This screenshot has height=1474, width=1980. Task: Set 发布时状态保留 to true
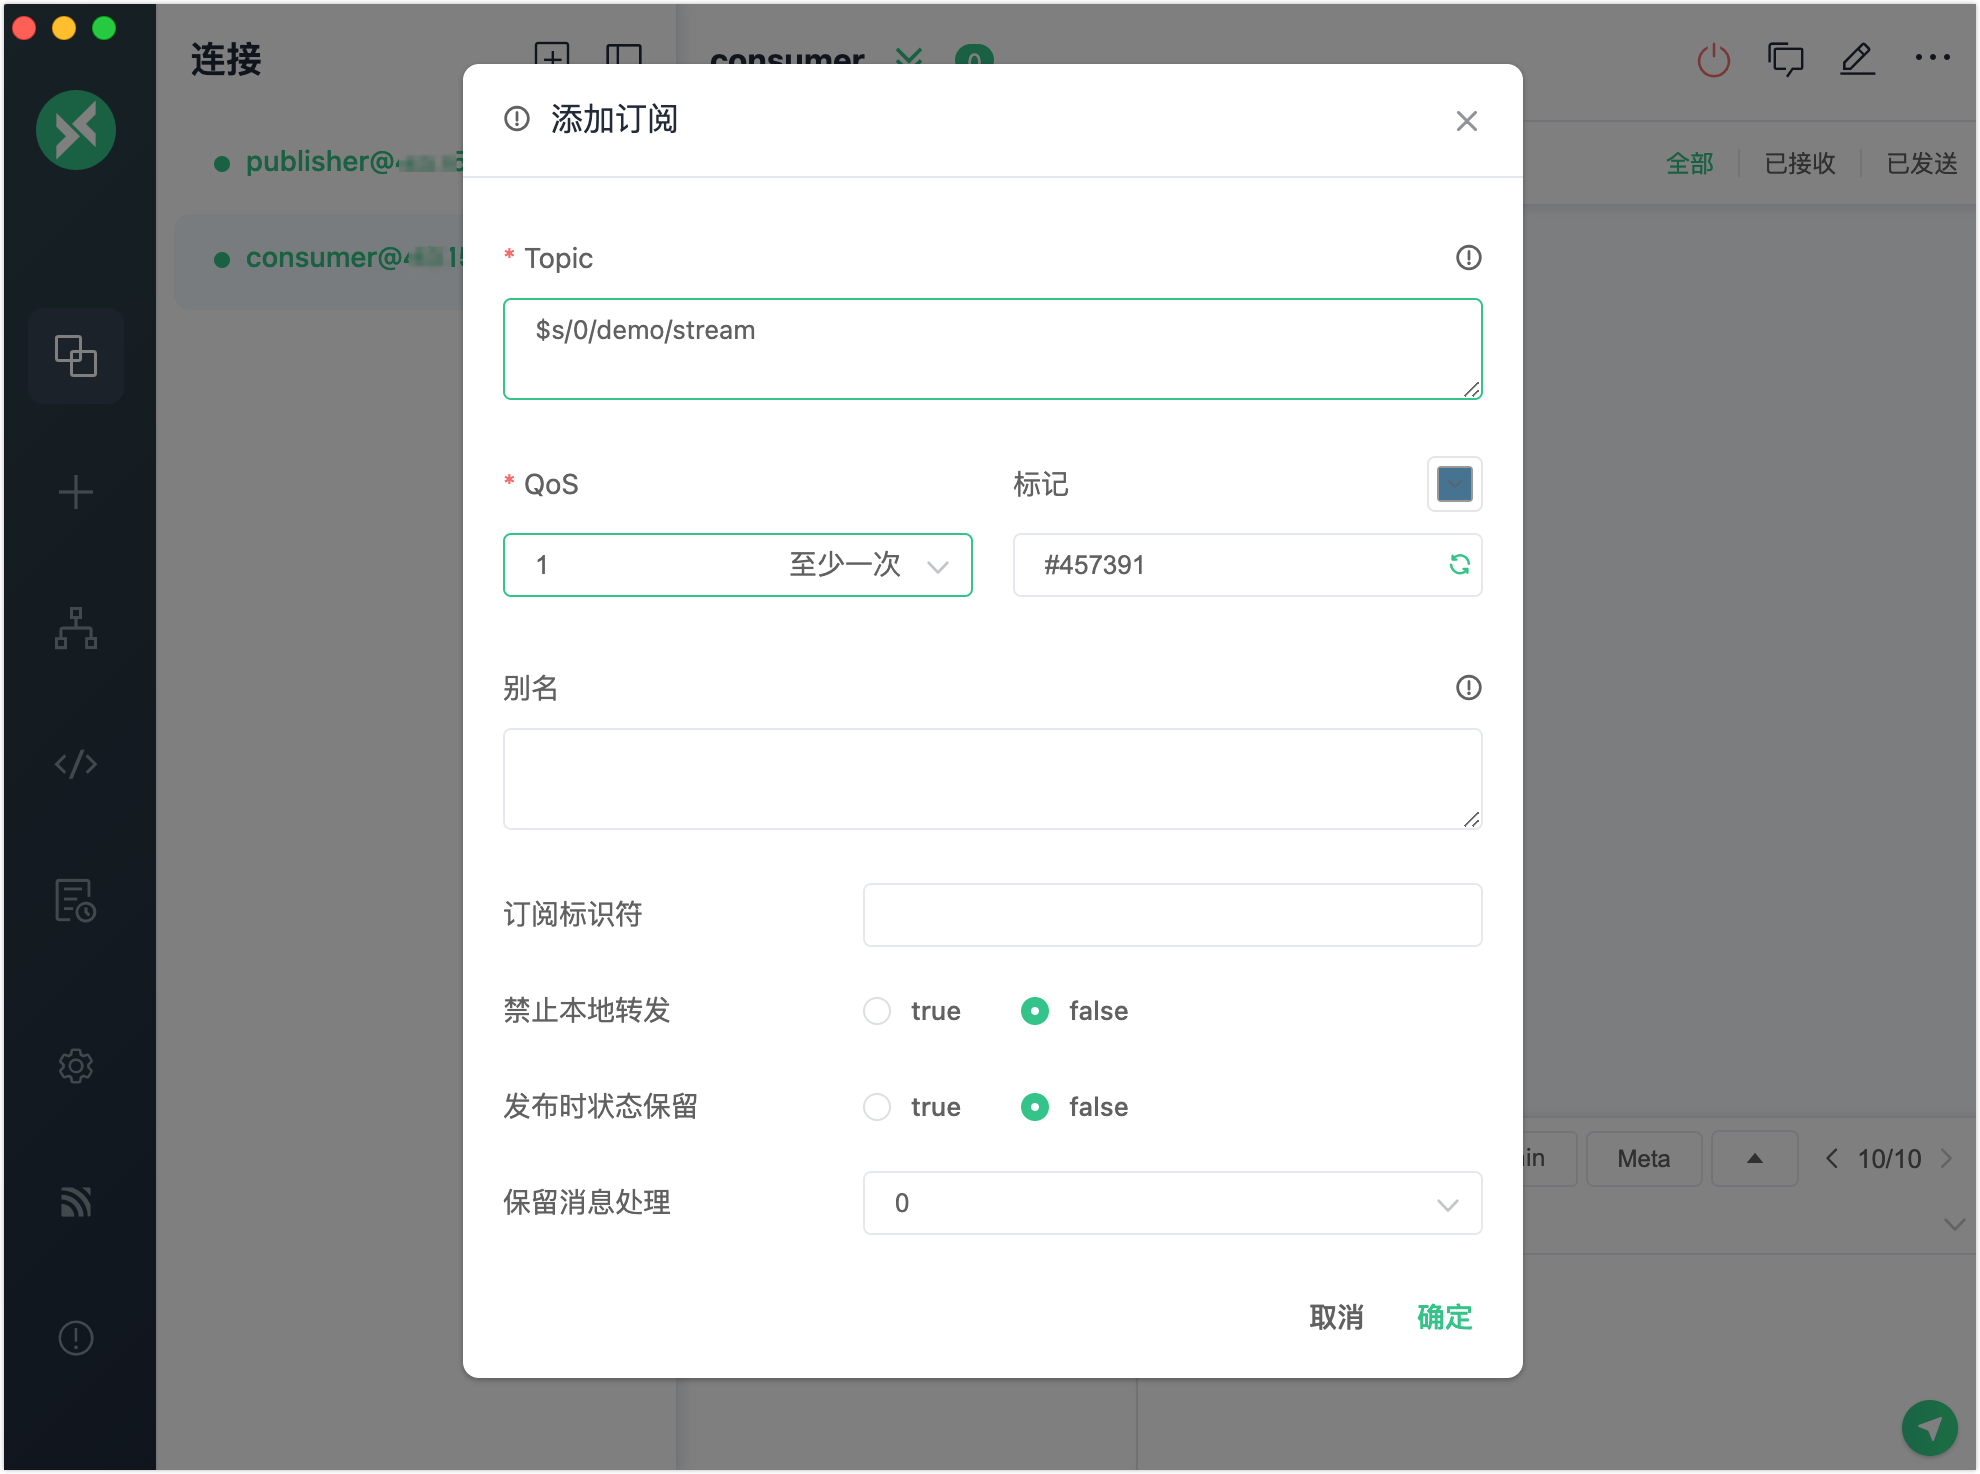[877, 1107]
